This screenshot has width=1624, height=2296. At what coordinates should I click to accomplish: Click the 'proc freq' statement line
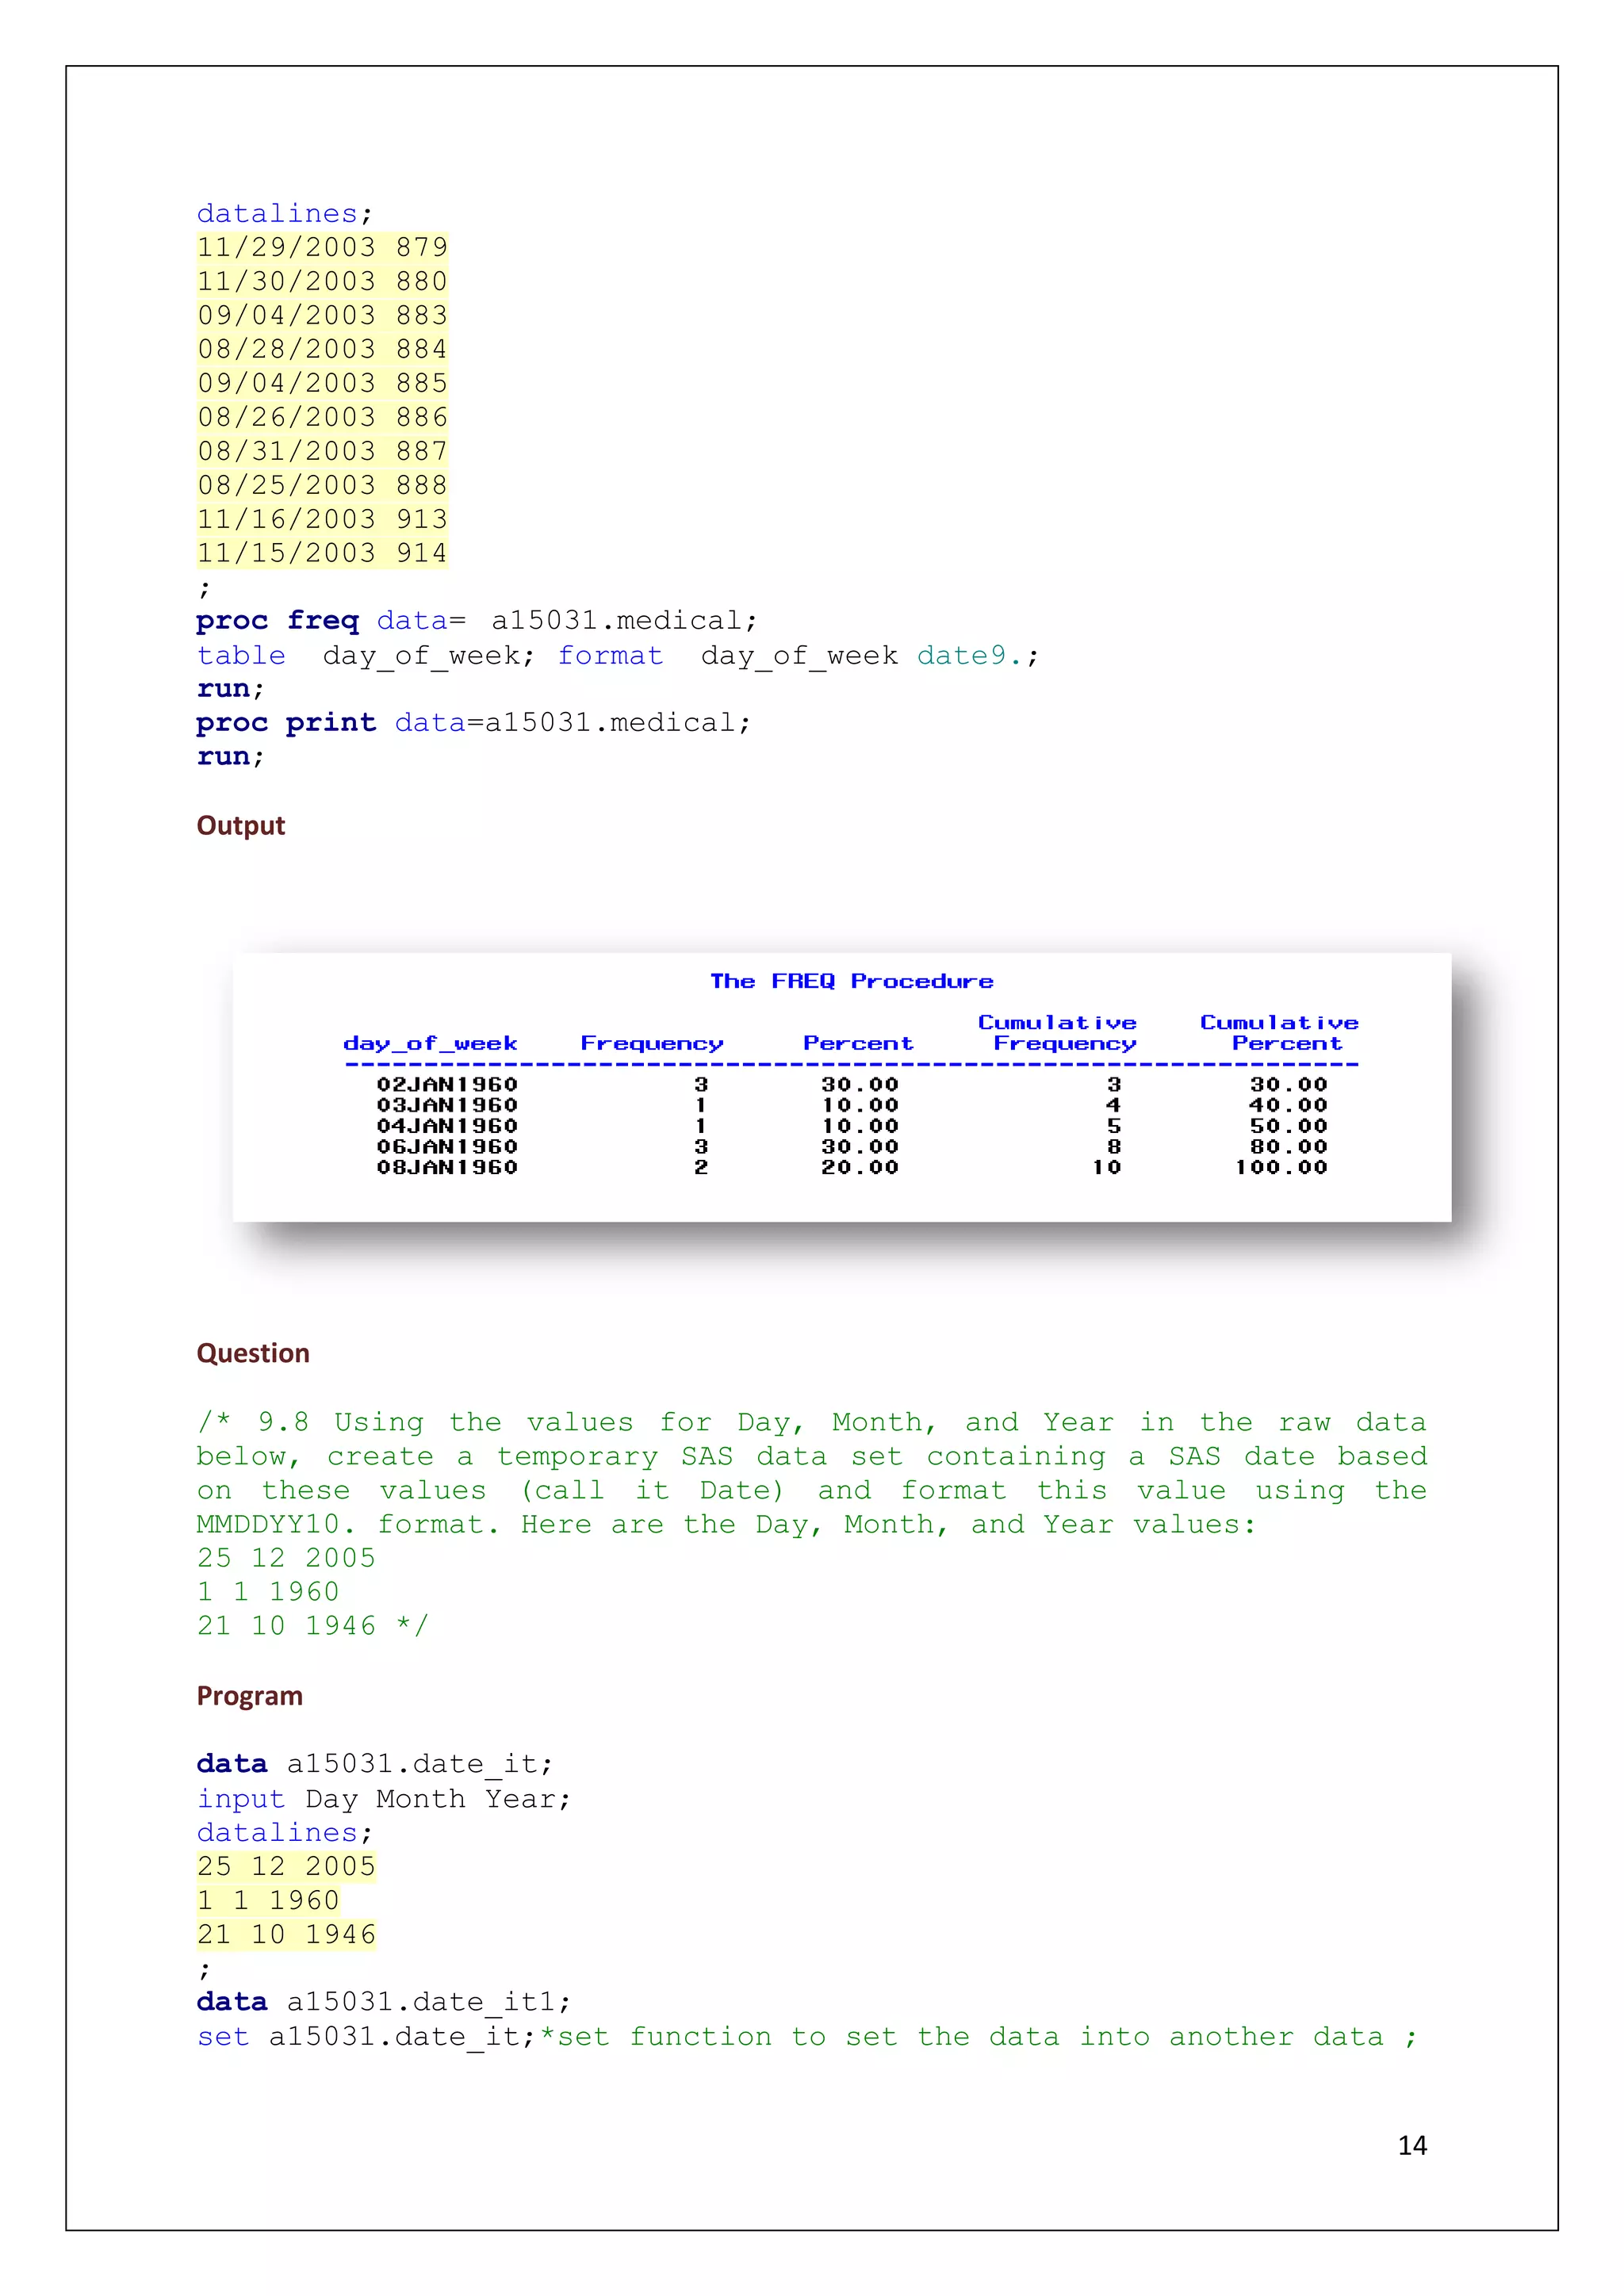pos(476,621)
